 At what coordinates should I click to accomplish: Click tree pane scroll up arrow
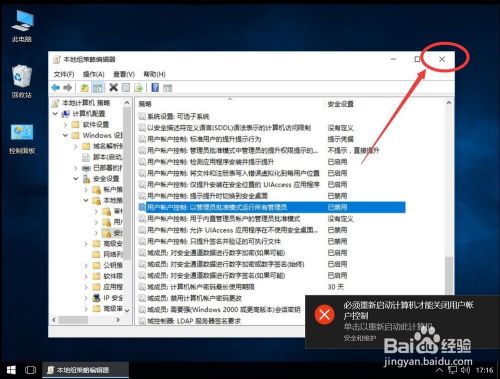coord(127,103)
